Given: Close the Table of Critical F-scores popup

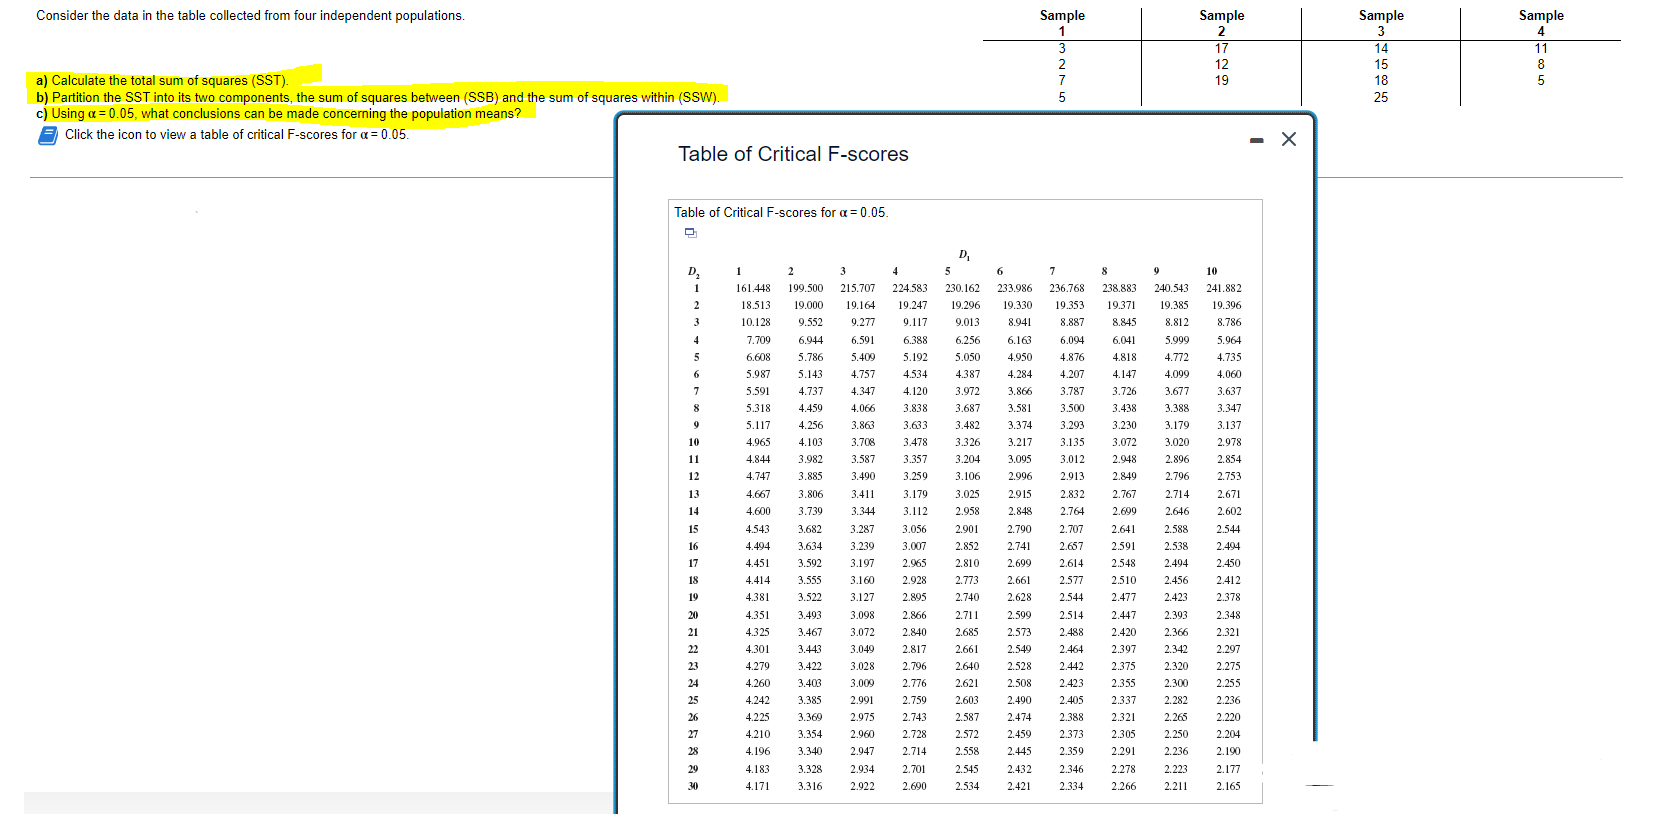Looking at the screenshot, I should [x=1289, y=139].
